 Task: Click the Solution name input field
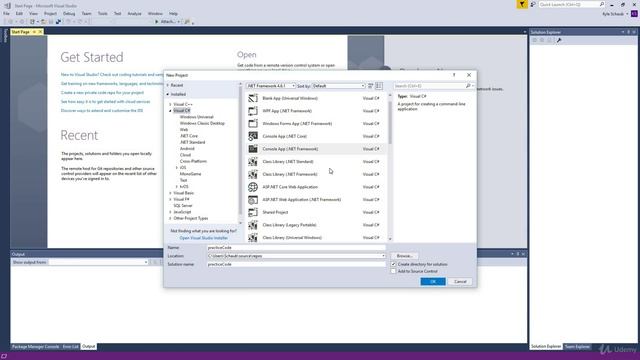(x=296, y=264)
